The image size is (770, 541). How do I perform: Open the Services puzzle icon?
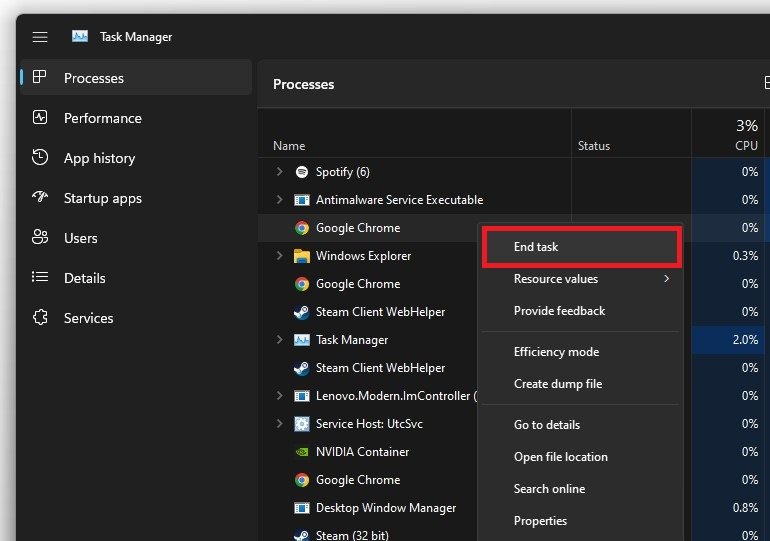pos(40,318)
